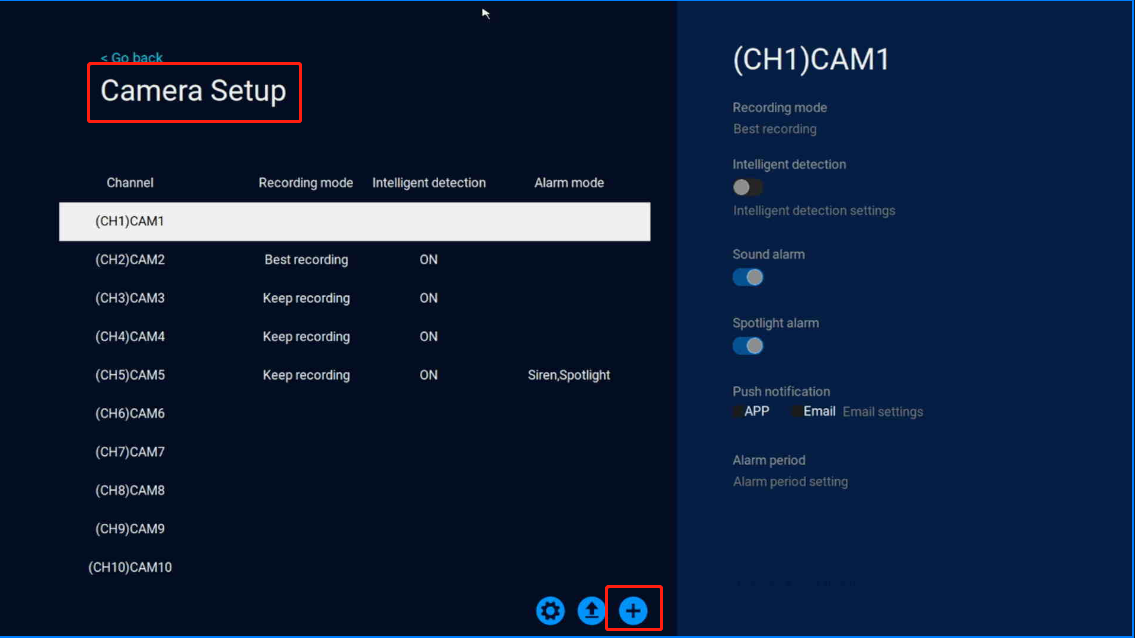Open the Email settings link
The height and width of the screenshot is (638, 1135).
point(882,411)
